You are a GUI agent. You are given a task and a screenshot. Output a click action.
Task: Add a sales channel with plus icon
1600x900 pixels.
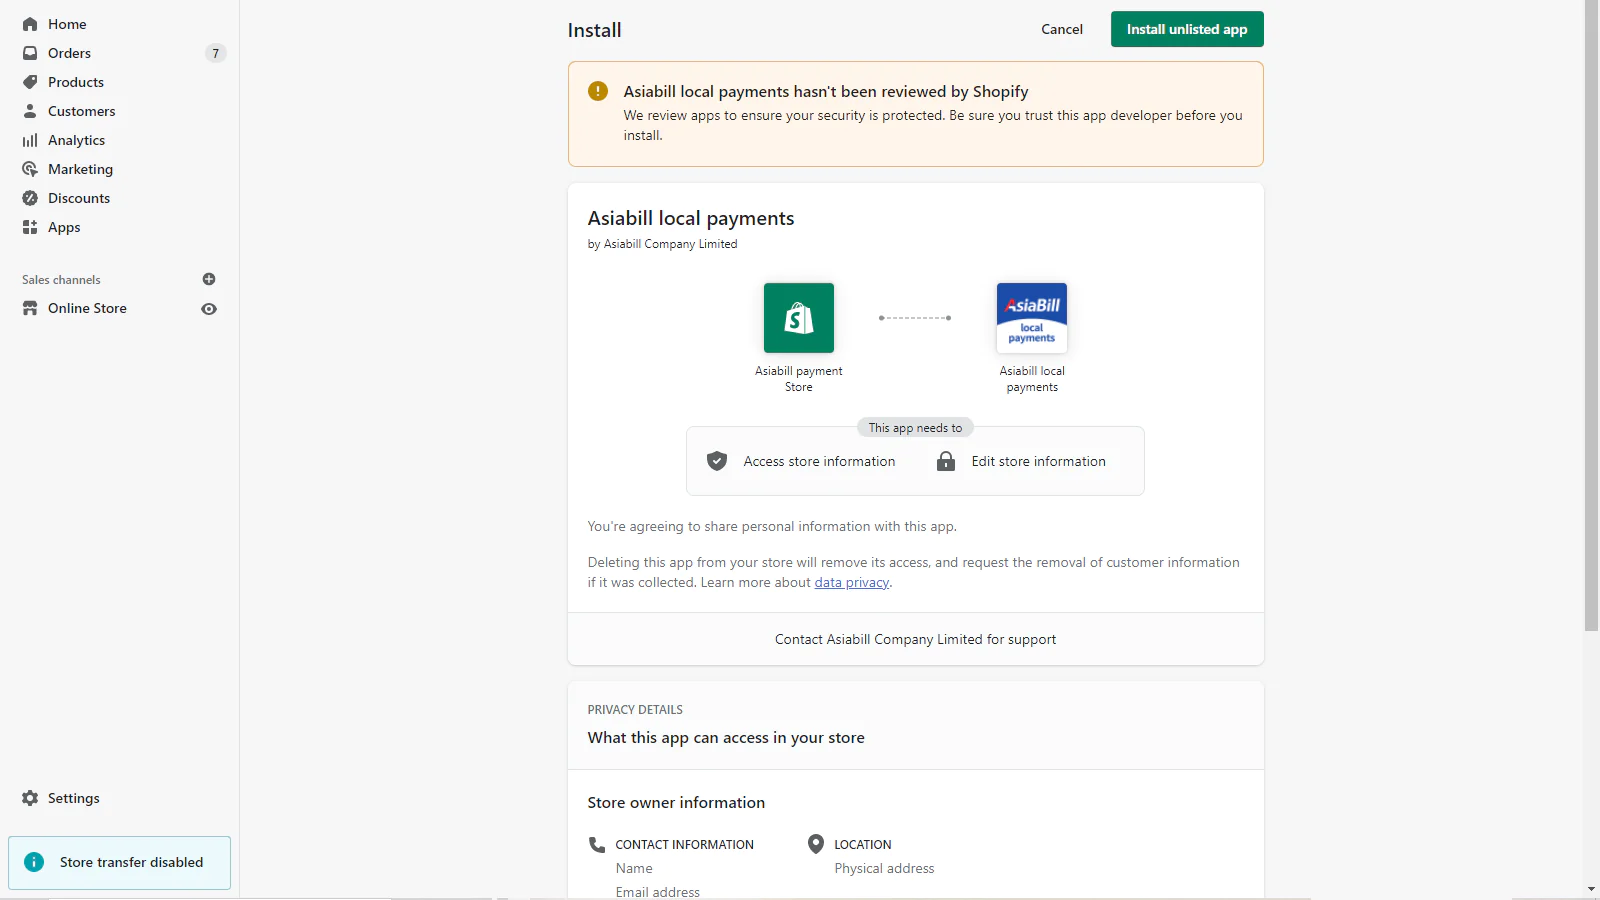209,279
